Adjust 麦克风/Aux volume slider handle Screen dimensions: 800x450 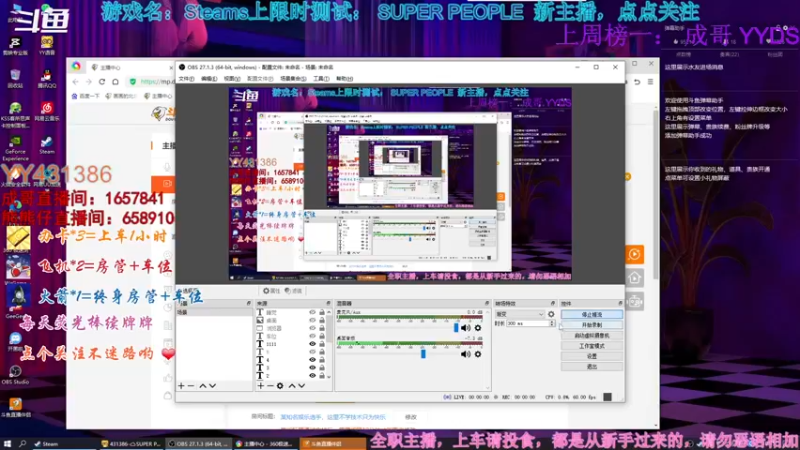456,328
